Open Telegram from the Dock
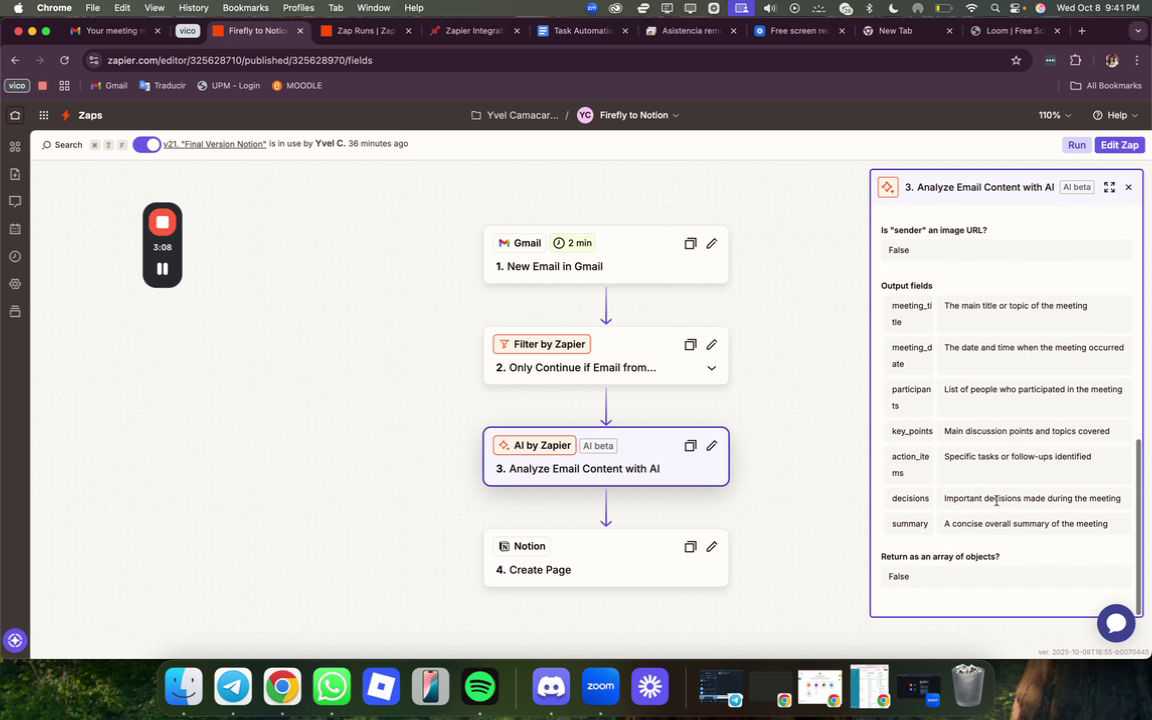This screenshot has height=720, width=1152. (234, 687)
